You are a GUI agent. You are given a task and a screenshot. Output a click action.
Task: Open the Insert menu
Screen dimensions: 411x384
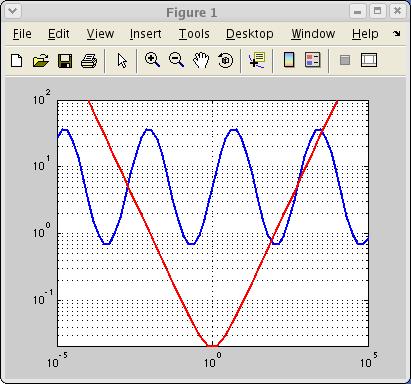[146, 34]
